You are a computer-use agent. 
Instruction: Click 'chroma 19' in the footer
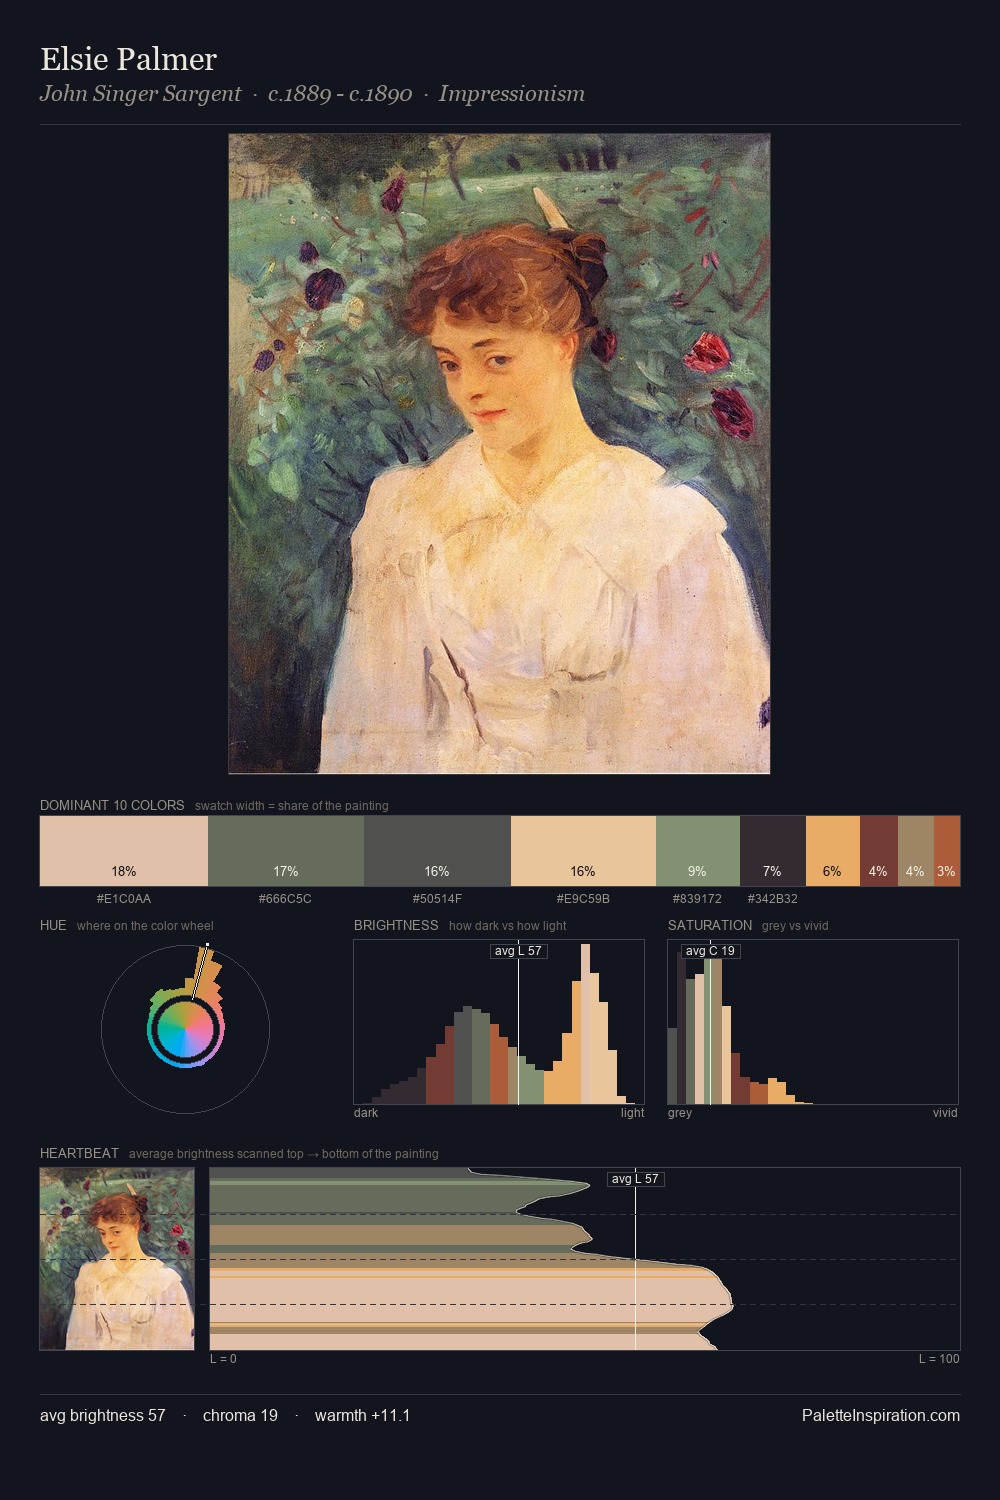(240, 1415)
